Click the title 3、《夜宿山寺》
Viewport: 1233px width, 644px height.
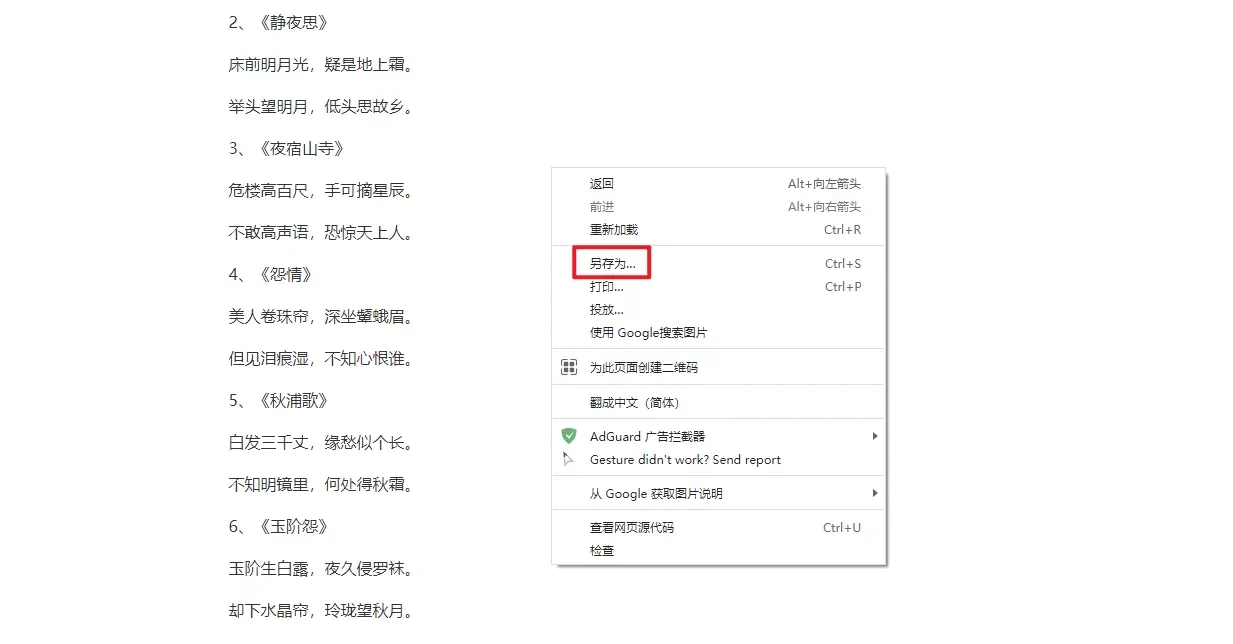coord(287,149)
